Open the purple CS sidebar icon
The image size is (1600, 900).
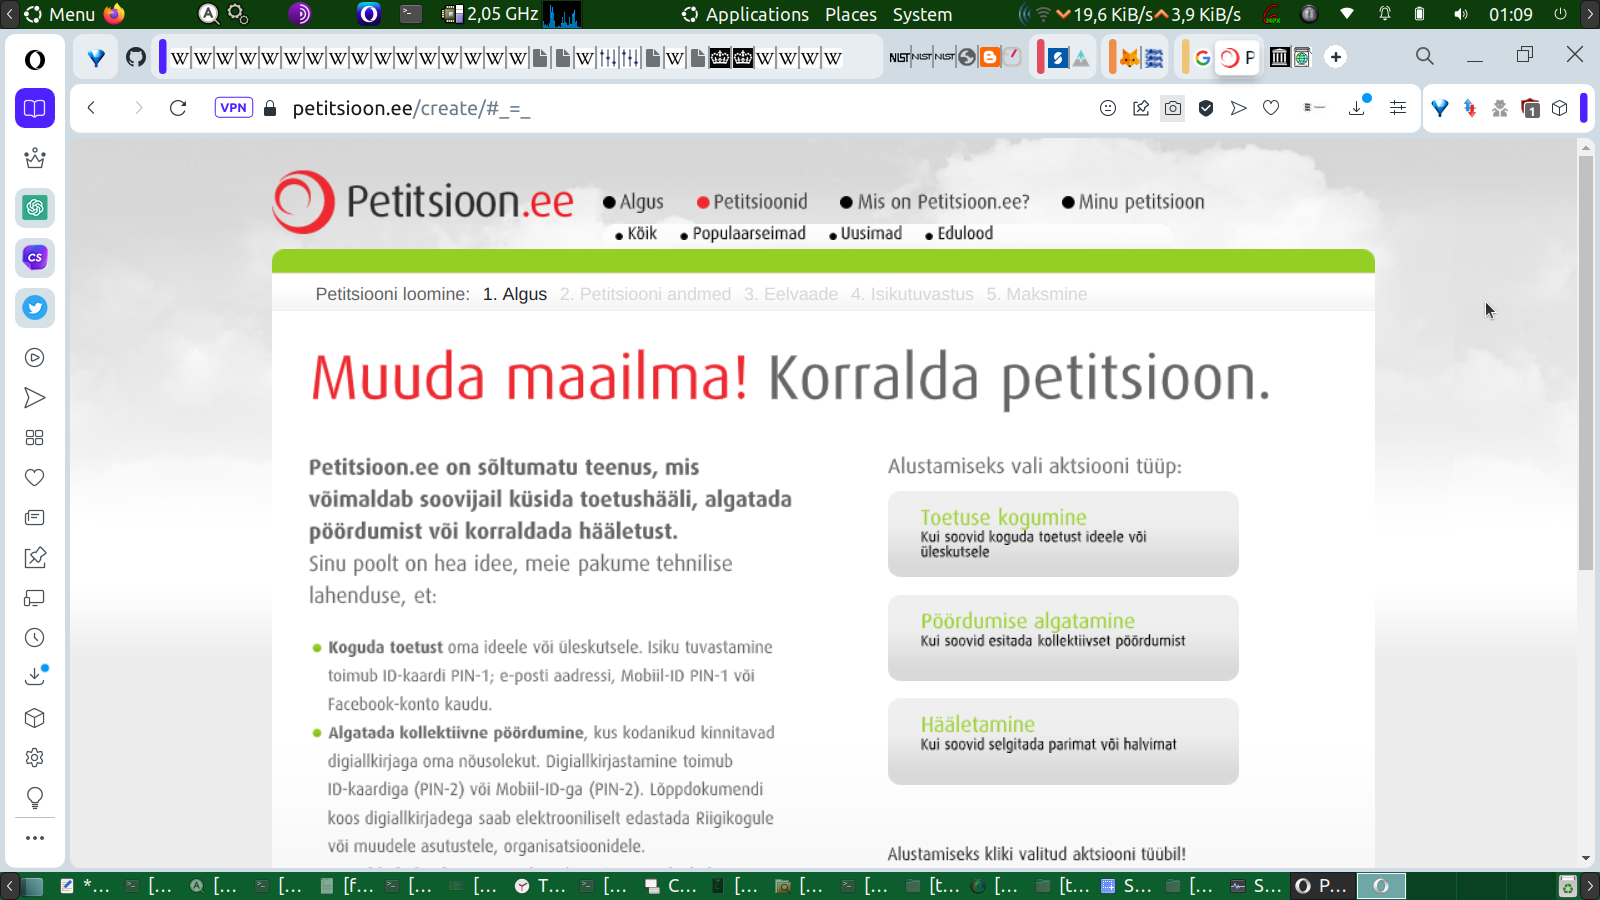(x=35, y=258)
